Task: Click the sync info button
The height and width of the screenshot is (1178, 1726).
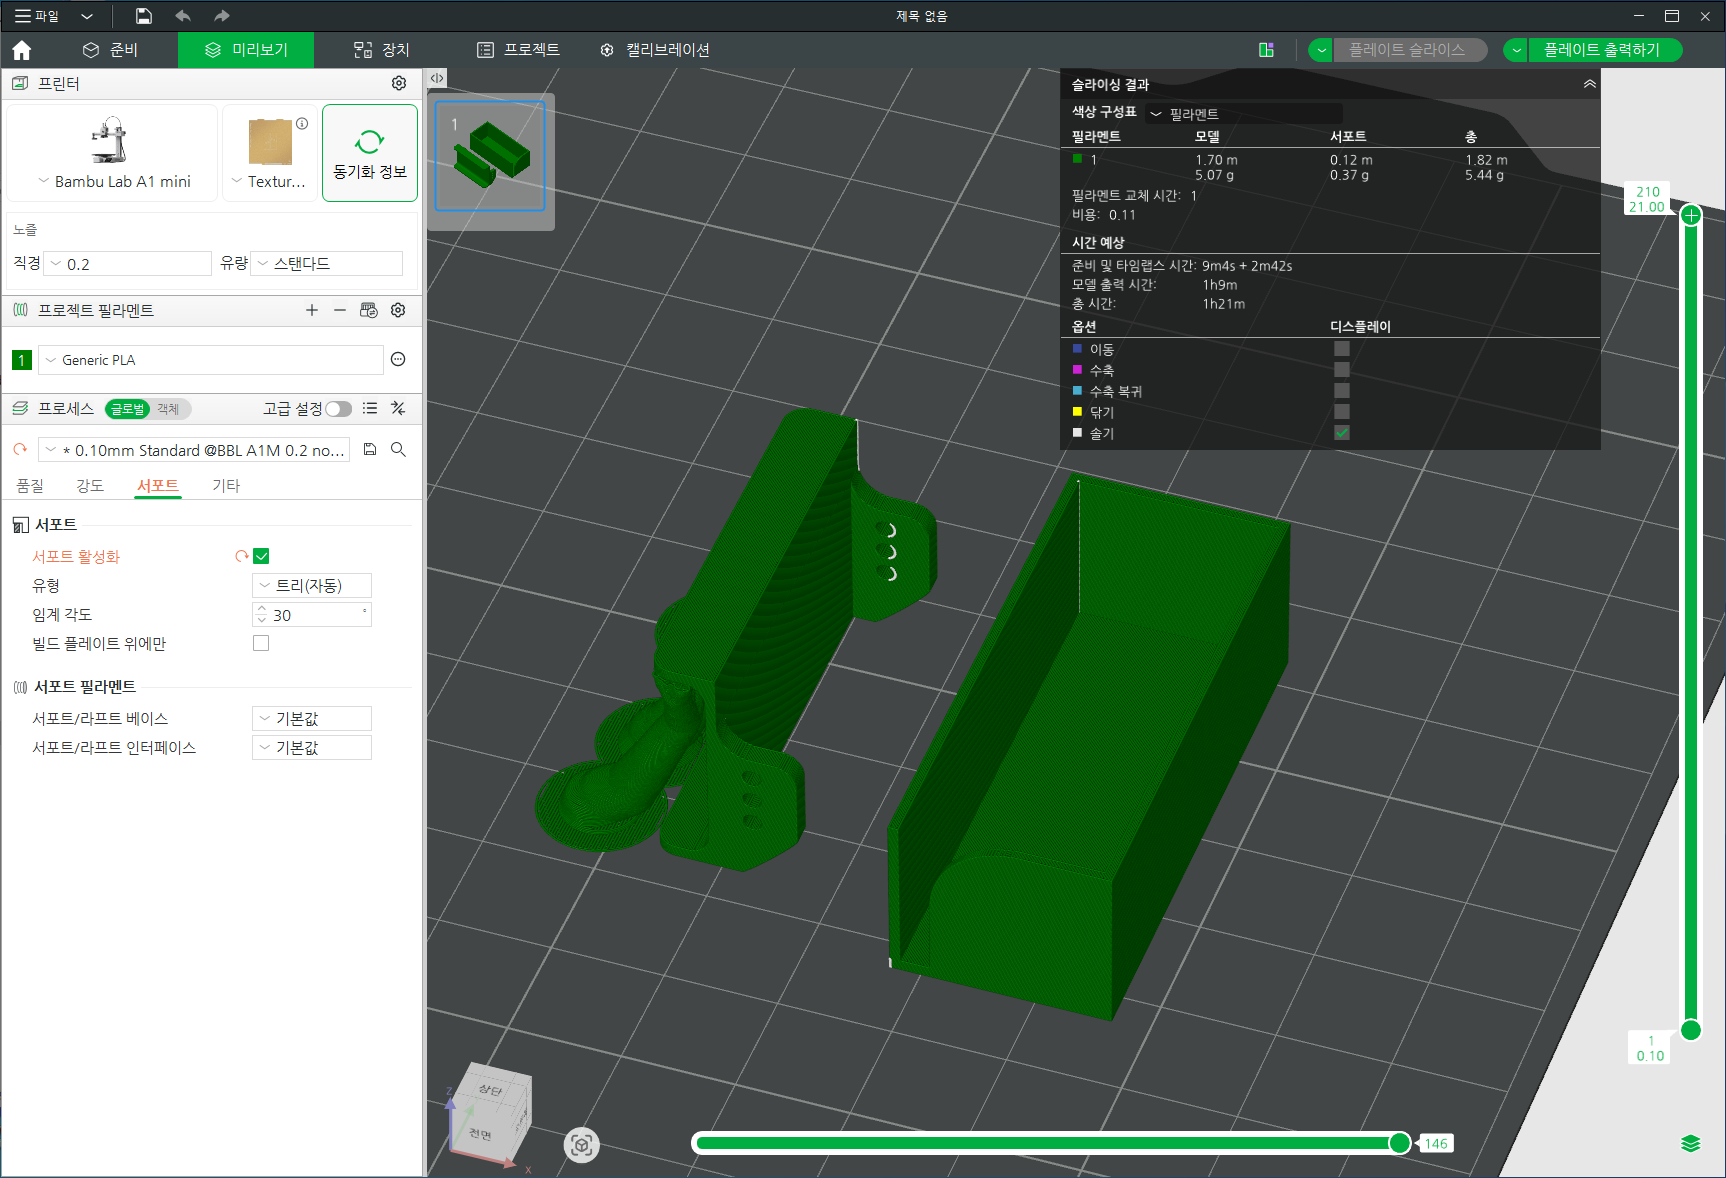Action: (370, 153)
